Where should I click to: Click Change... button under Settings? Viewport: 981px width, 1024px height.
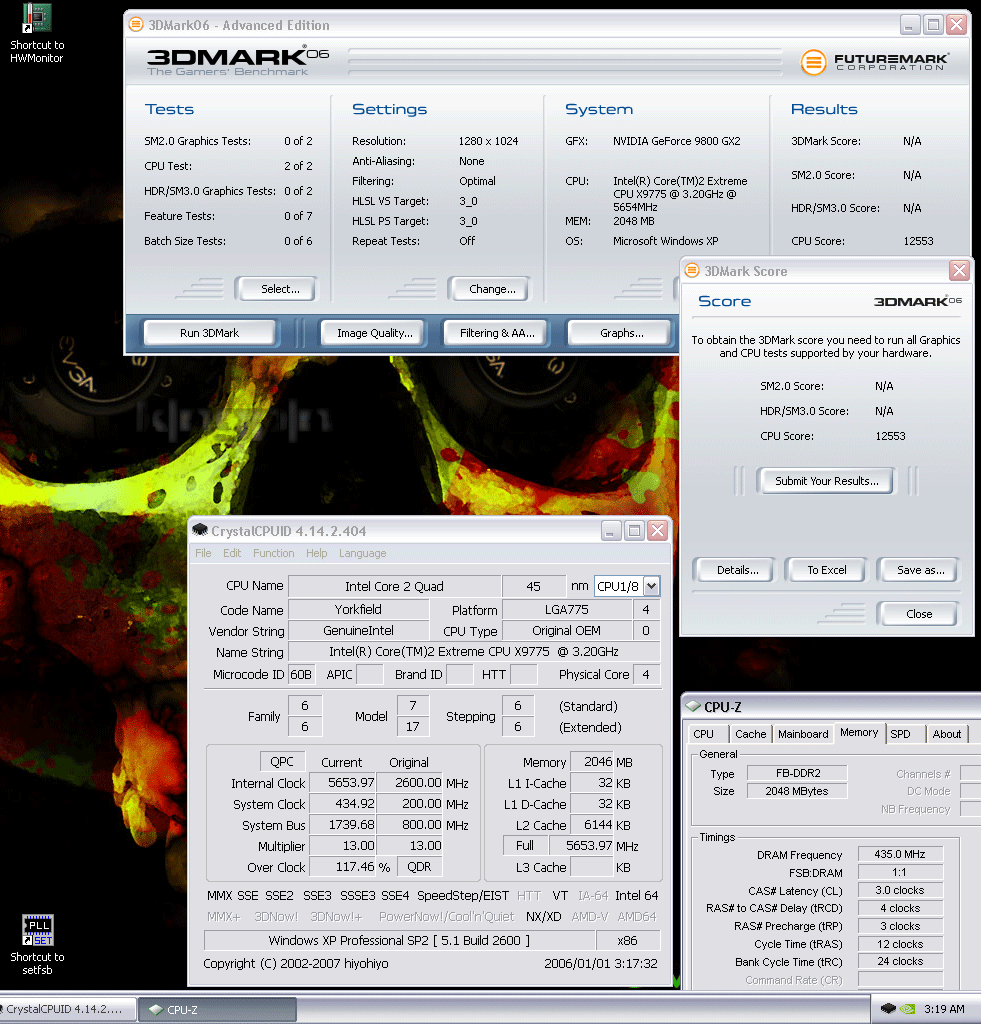(x=489, y=289)
